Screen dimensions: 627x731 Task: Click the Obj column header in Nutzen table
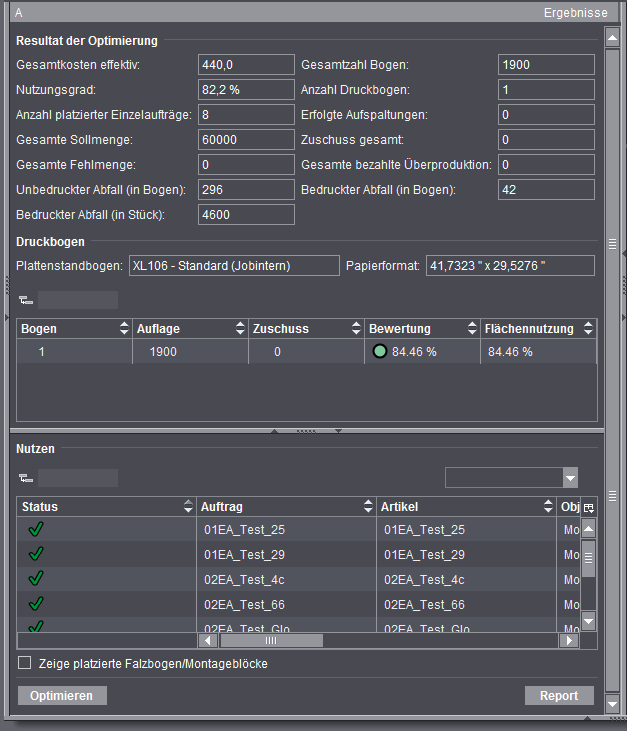coord(570,507)
